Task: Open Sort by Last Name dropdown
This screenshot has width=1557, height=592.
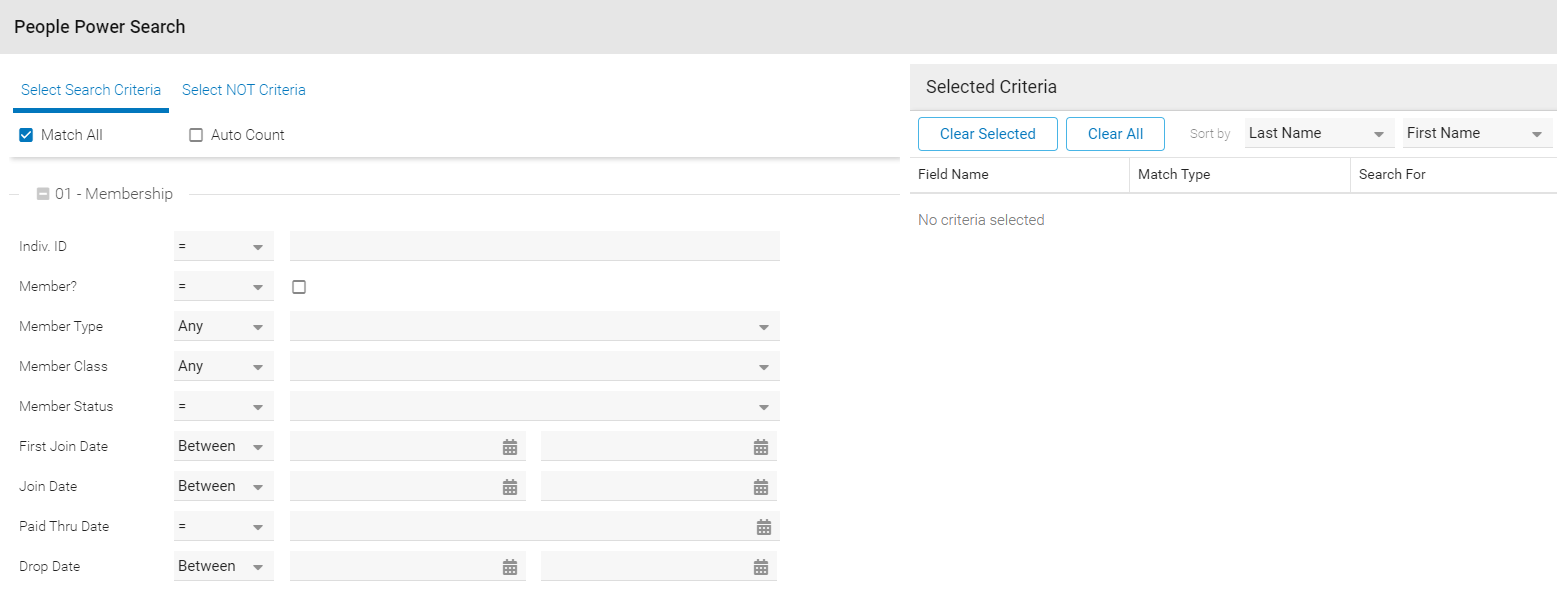Action: click(x=1320, y=133)
